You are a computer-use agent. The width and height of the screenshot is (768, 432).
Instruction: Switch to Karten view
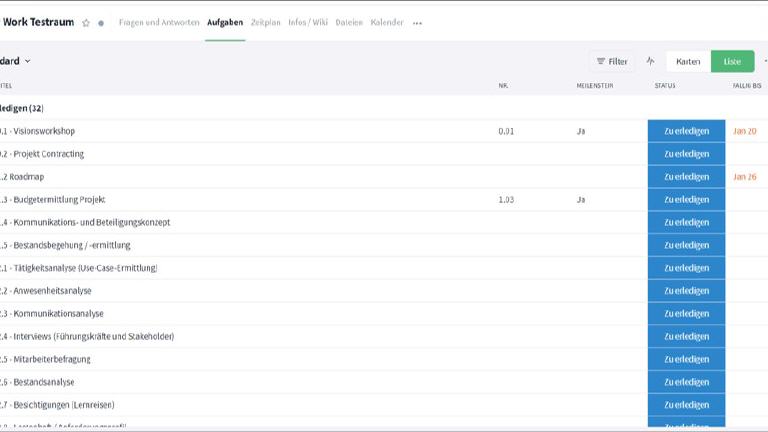688,61
